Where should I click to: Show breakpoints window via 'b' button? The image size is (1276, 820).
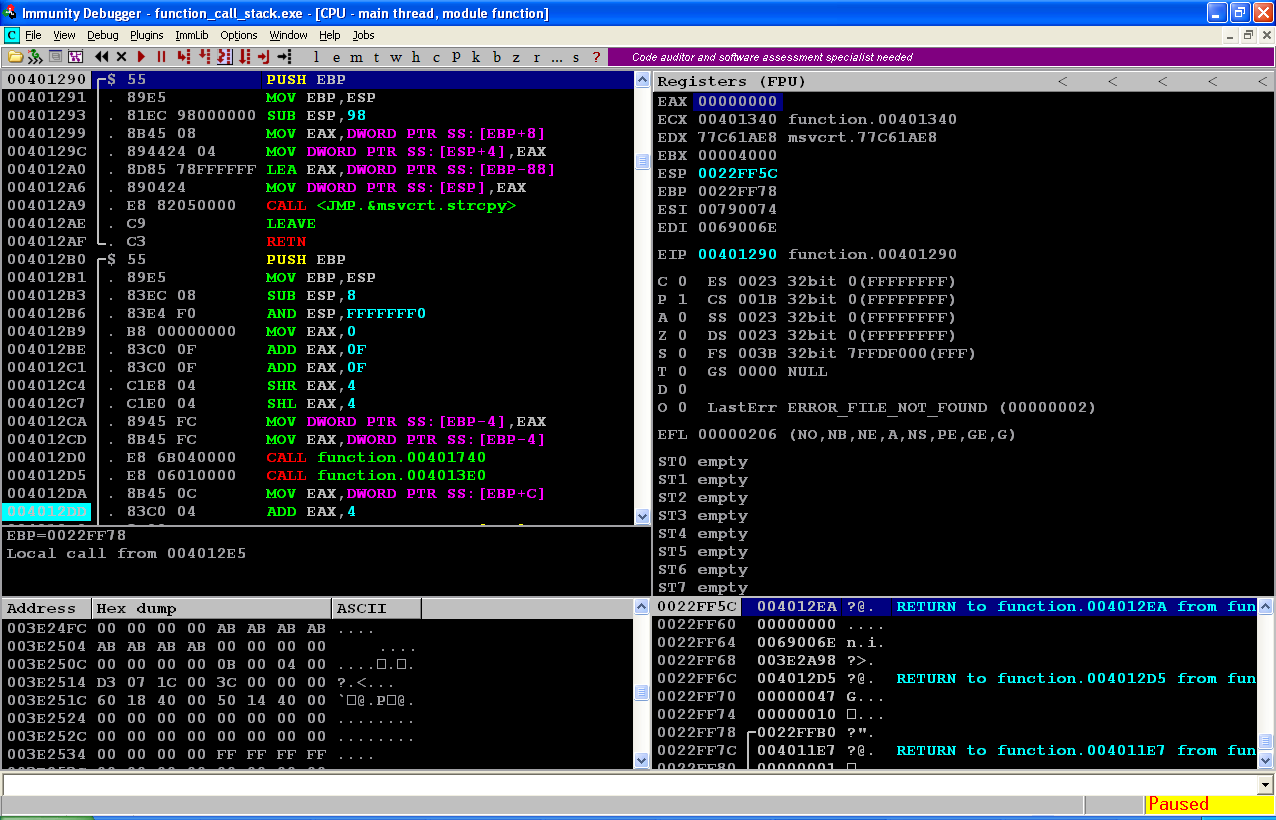(496, 57)
